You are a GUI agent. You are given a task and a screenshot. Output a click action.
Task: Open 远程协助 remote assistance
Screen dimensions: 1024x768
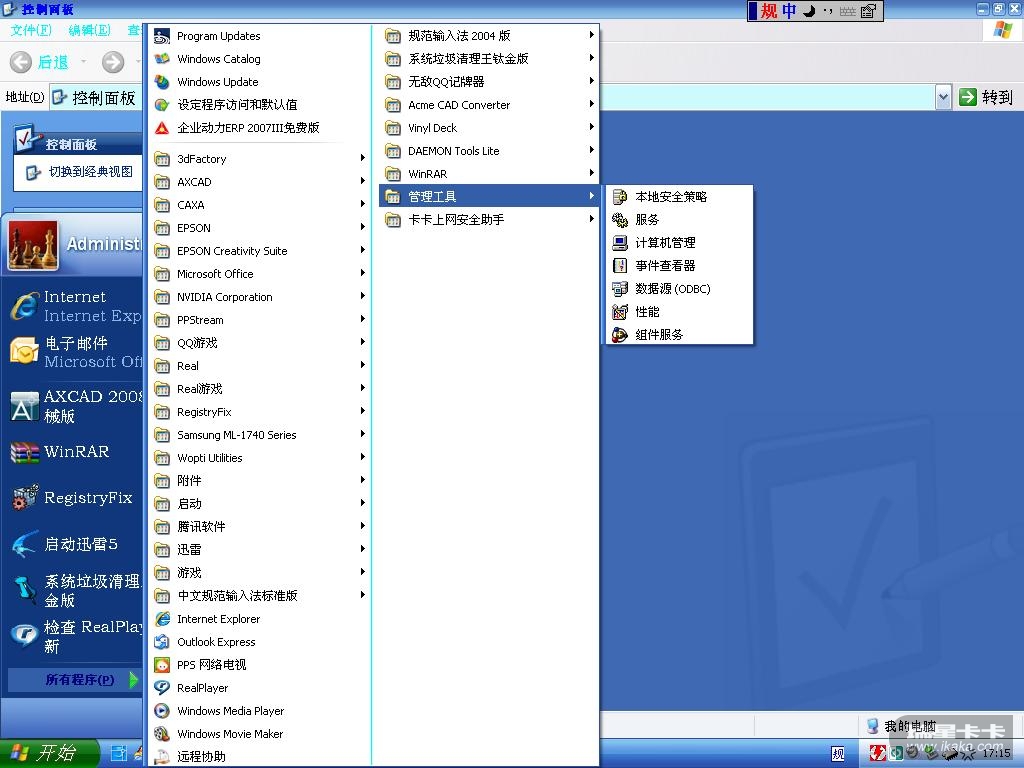point(201,756)
